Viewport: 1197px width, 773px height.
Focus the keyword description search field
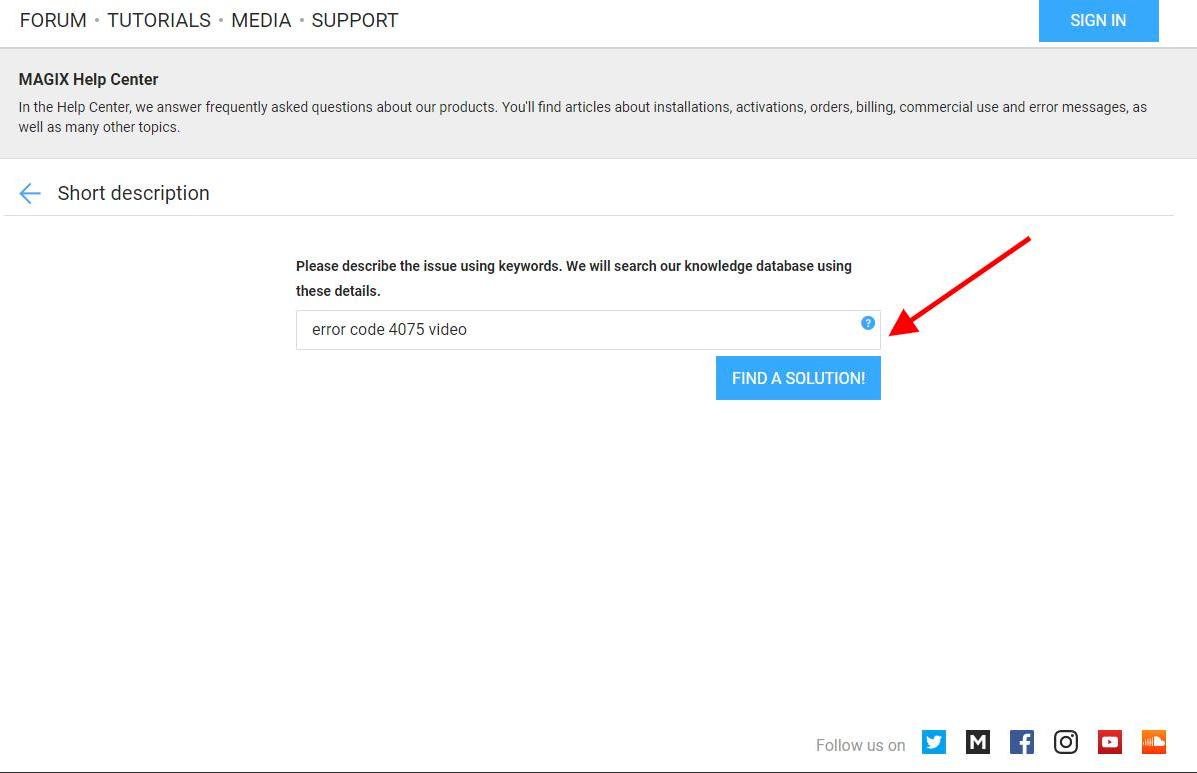588,330
